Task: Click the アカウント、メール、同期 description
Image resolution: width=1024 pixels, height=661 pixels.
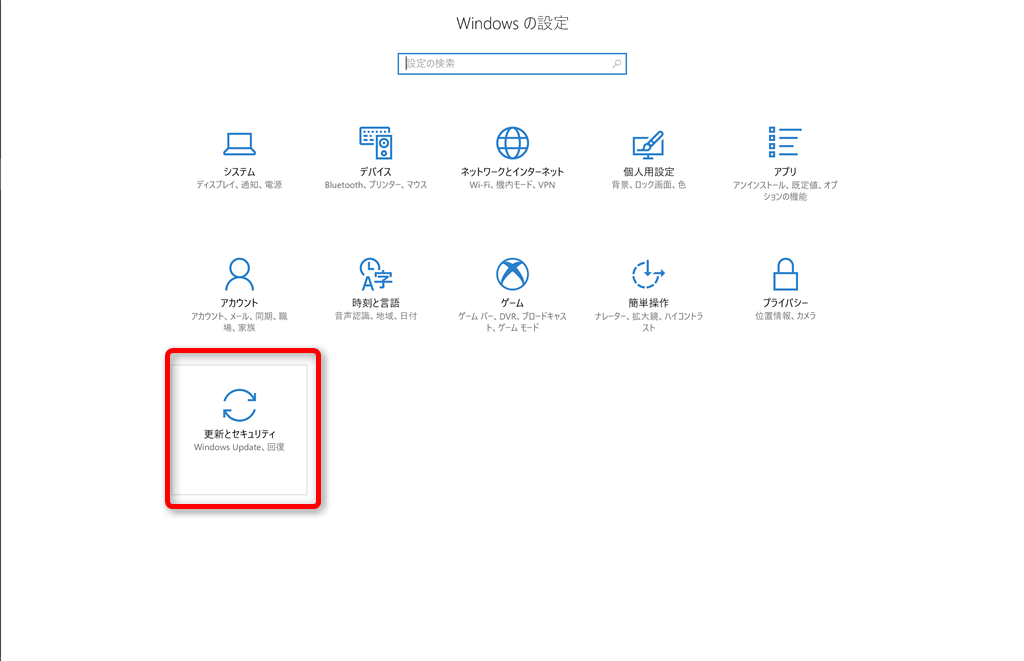Action: 239,322
